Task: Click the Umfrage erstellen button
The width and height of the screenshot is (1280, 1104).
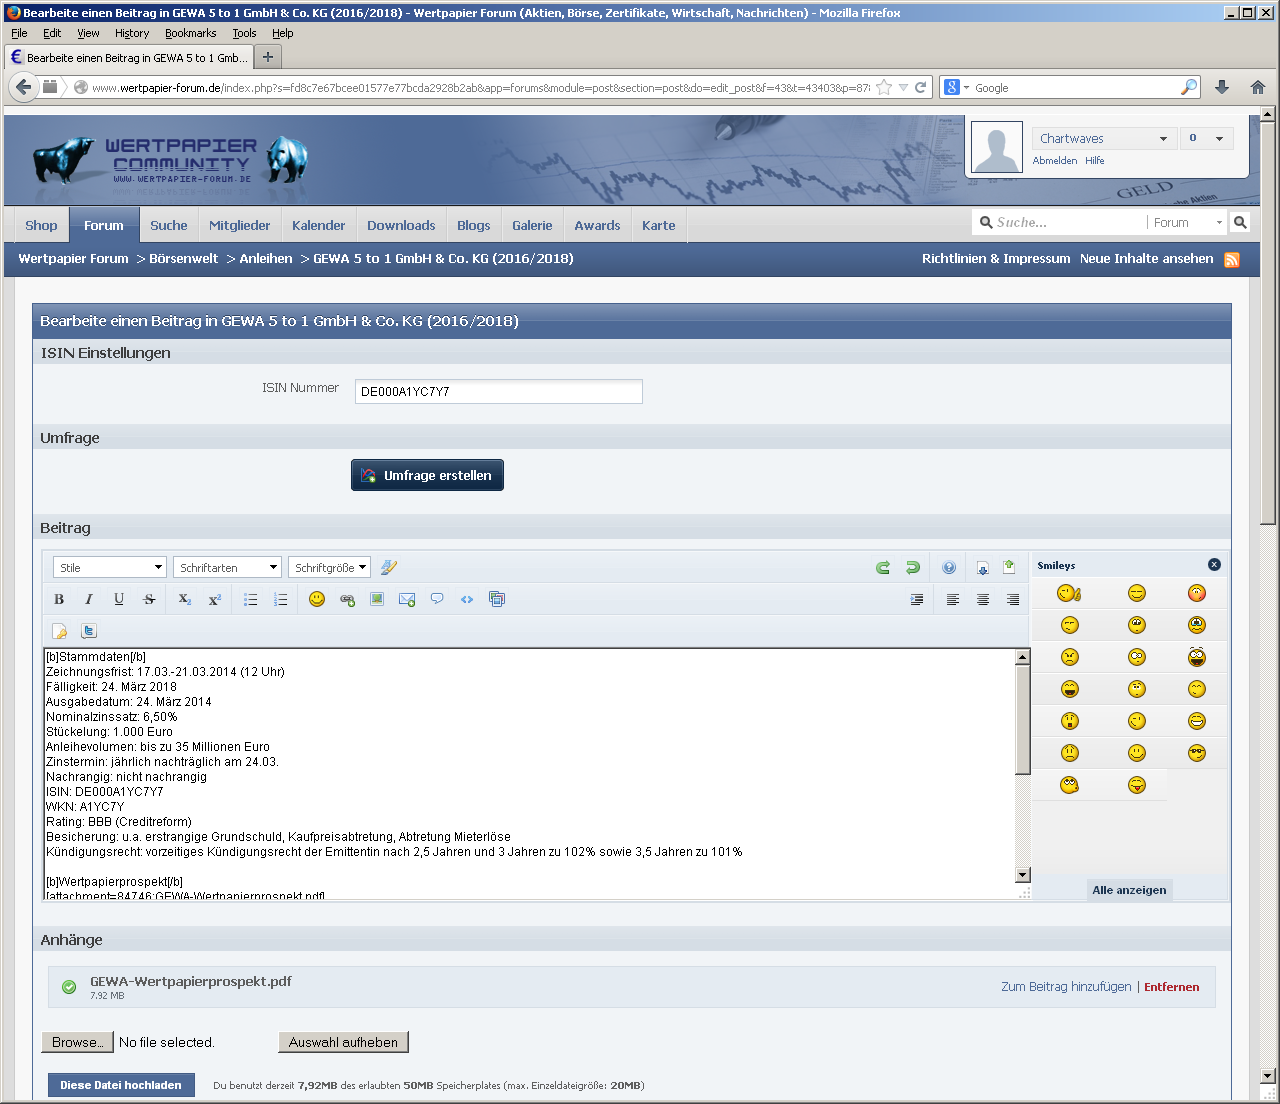Action: 427,475
